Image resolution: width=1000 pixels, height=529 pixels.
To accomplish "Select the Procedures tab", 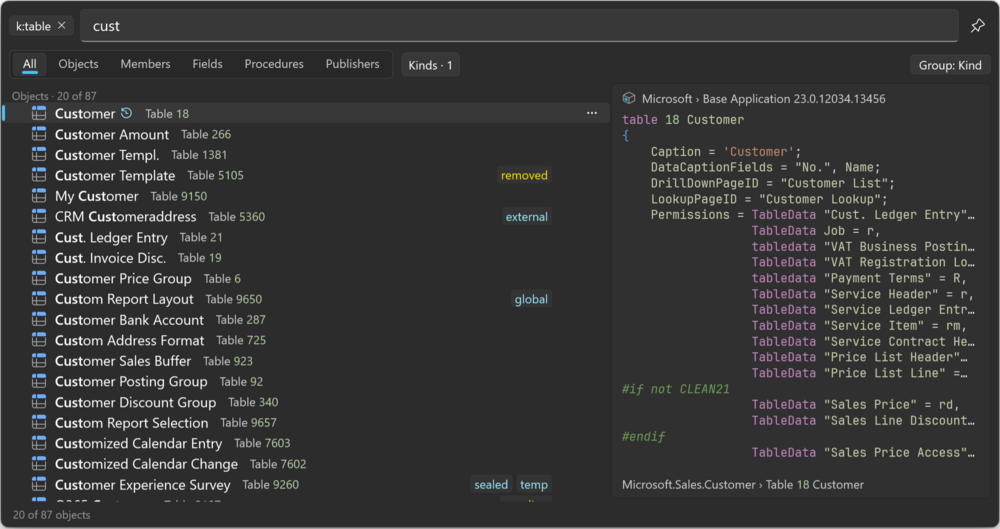I will [x=274, y=64].
